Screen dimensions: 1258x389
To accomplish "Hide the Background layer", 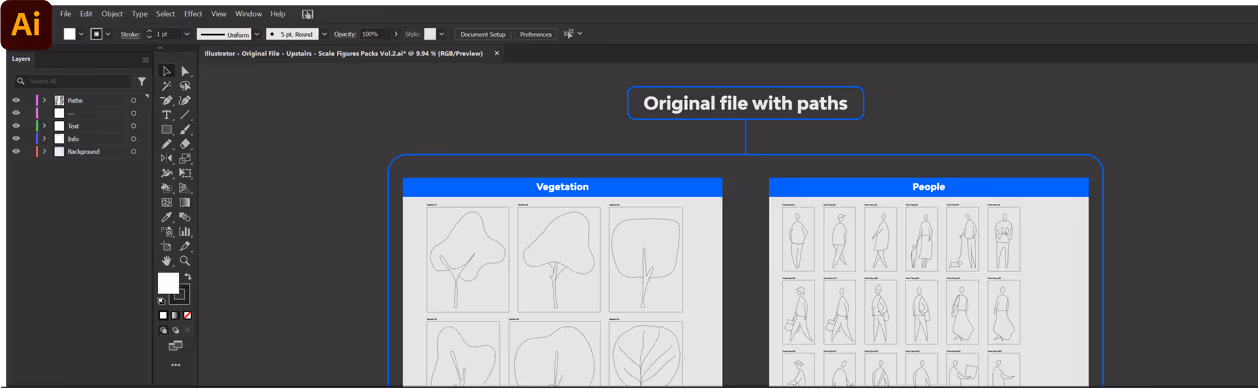I will 16,152.
